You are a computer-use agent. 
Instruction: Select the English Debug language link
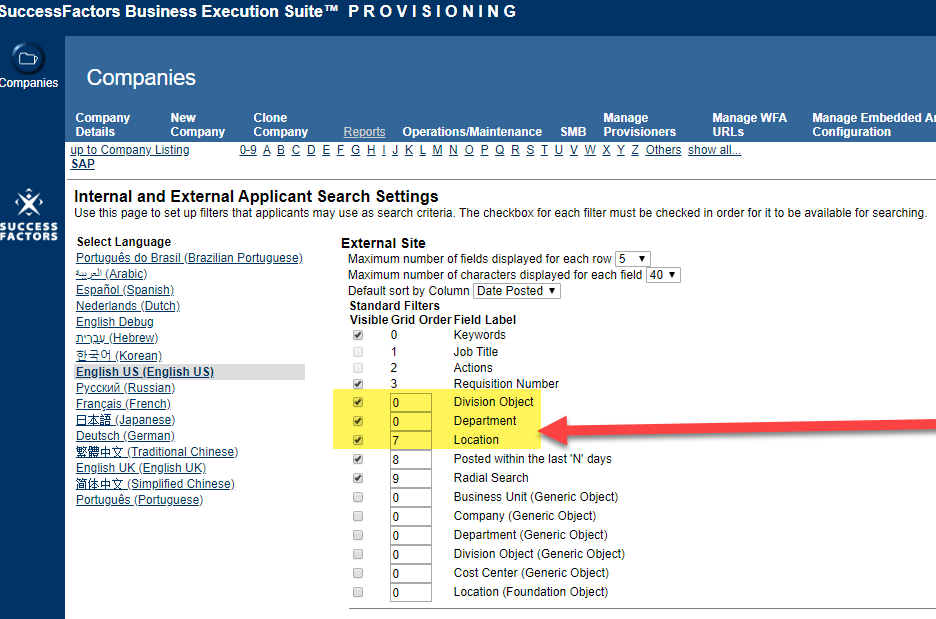tap(115, 322)
